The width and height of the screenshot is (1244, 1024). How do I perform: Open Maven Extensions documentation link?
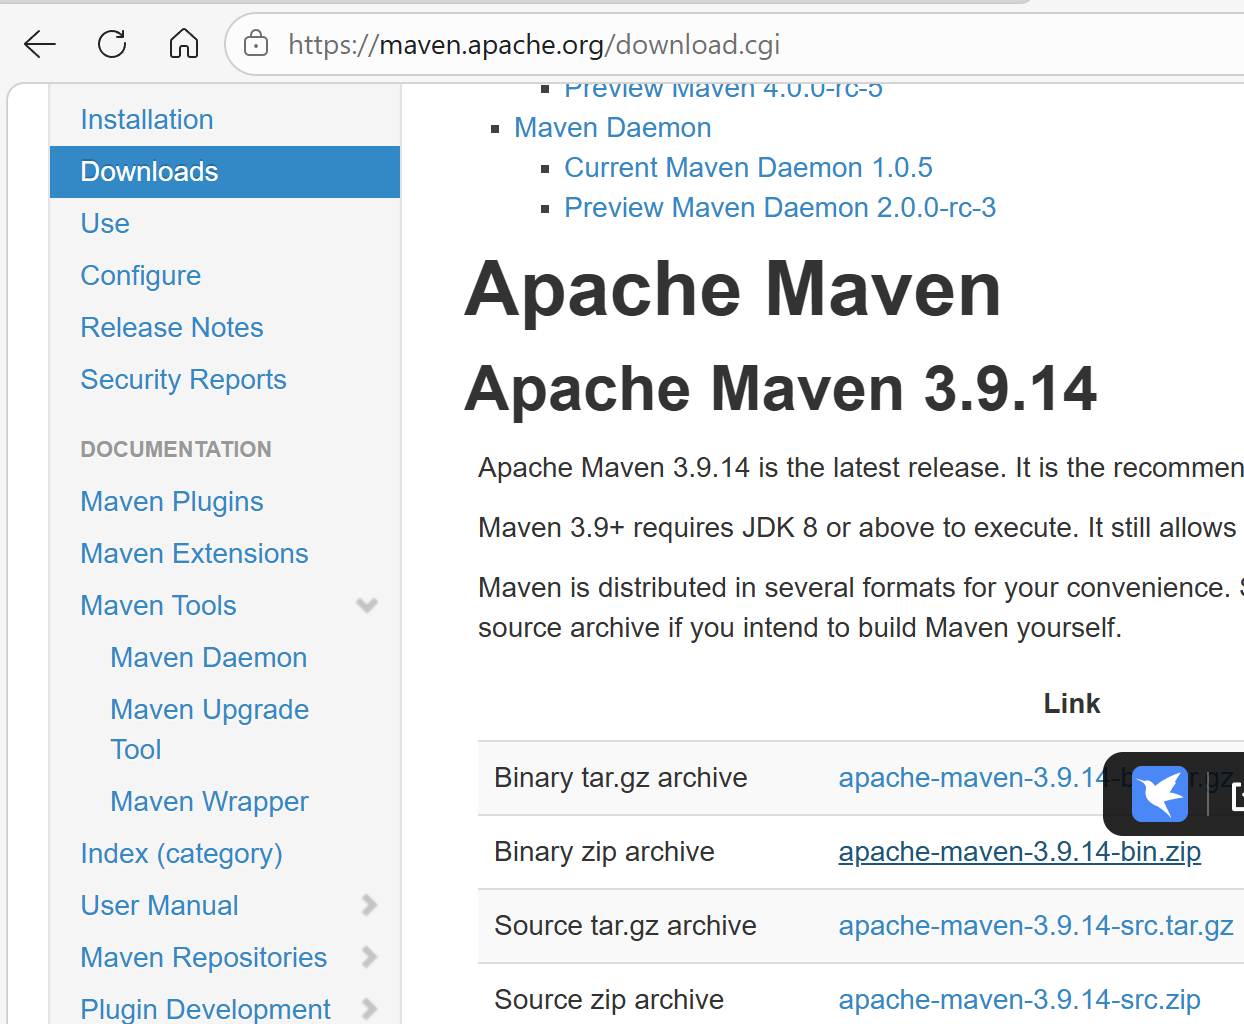195,554
